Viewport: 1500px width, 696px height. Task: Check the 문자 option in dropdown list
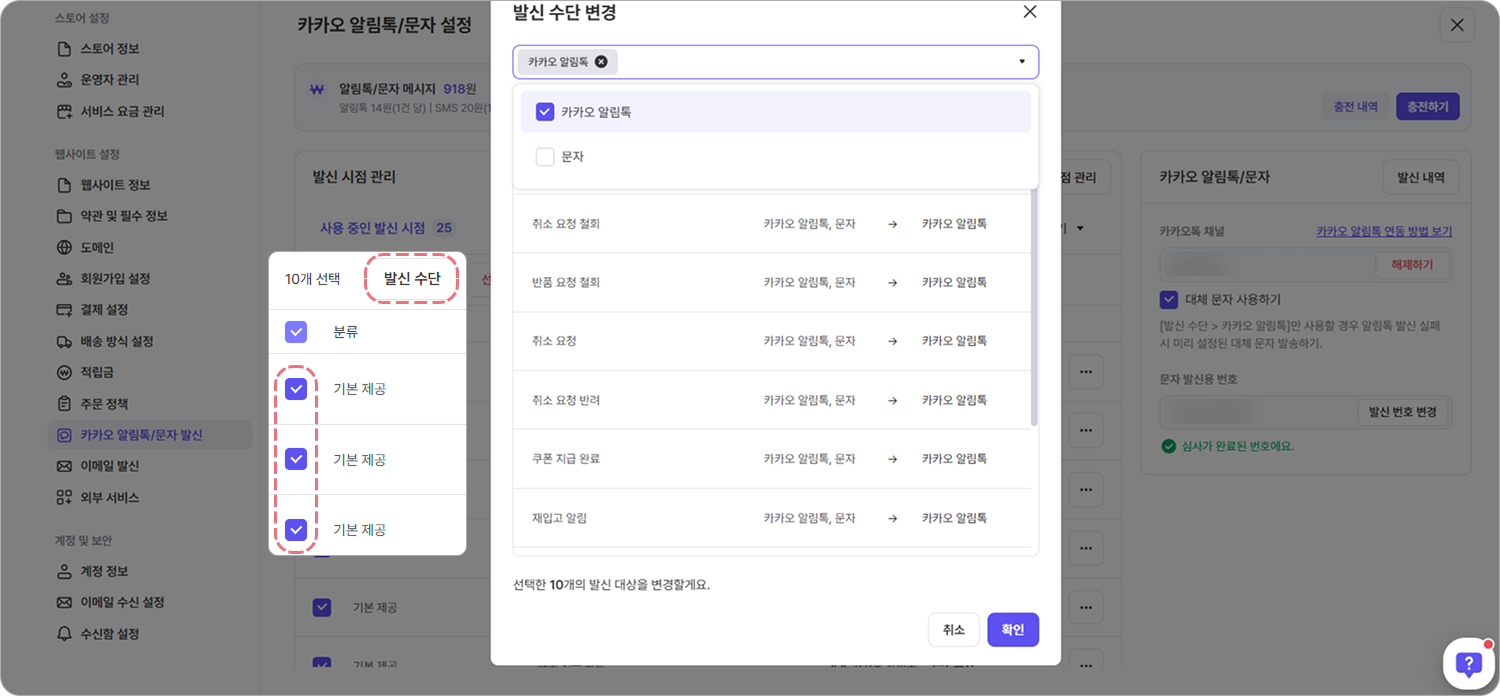coord(545,157)
